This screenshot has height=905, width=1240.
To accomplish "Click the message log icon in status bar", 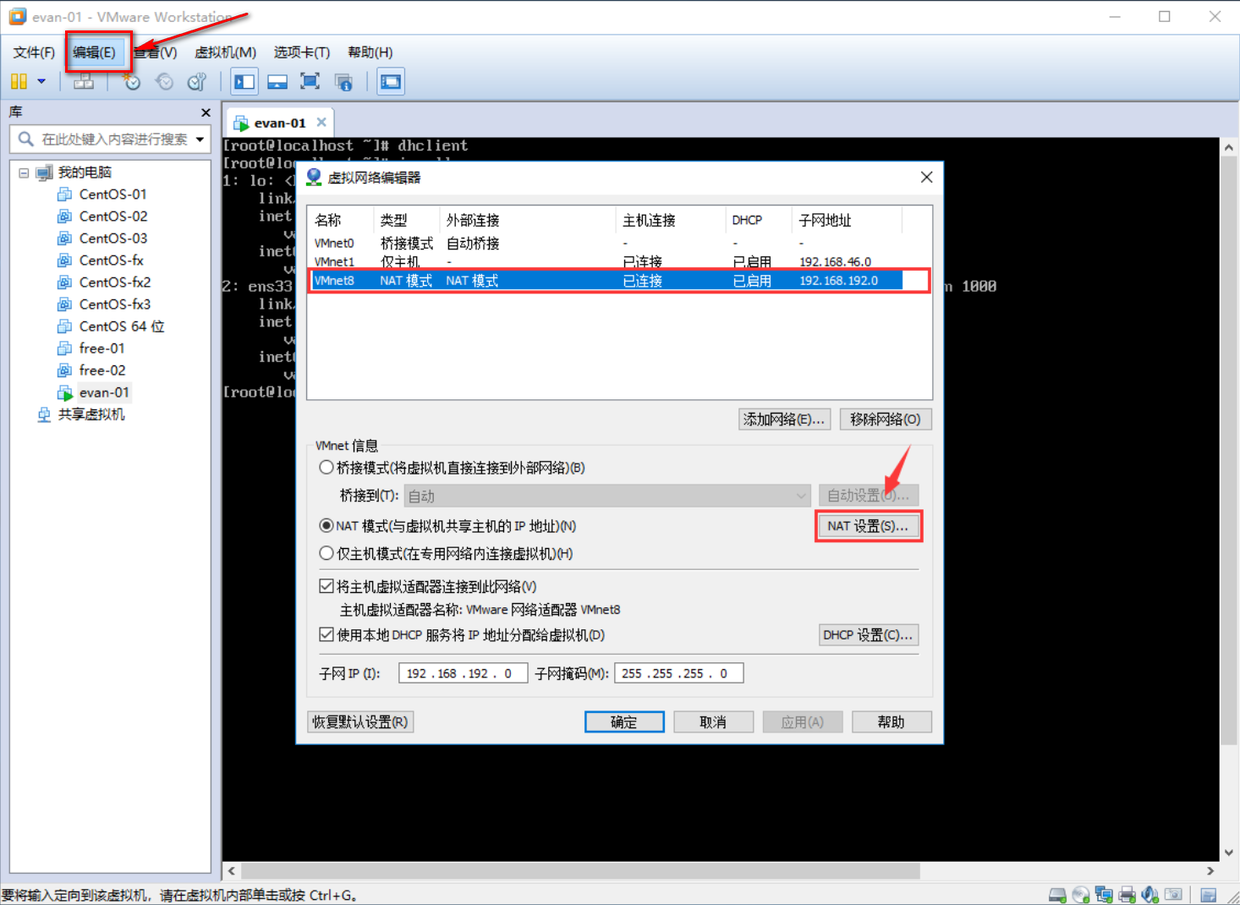I will pos(1208,895).
